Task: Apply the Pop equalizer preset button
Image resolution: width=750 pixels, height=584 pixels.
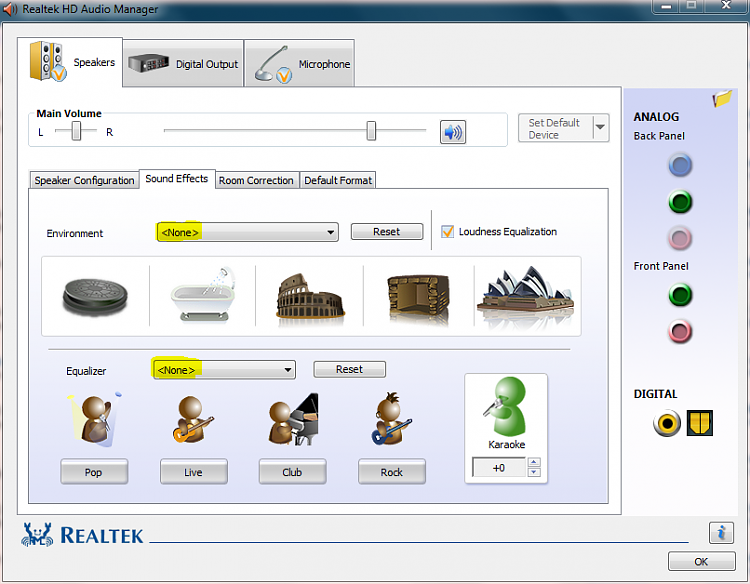Action: 94,472
